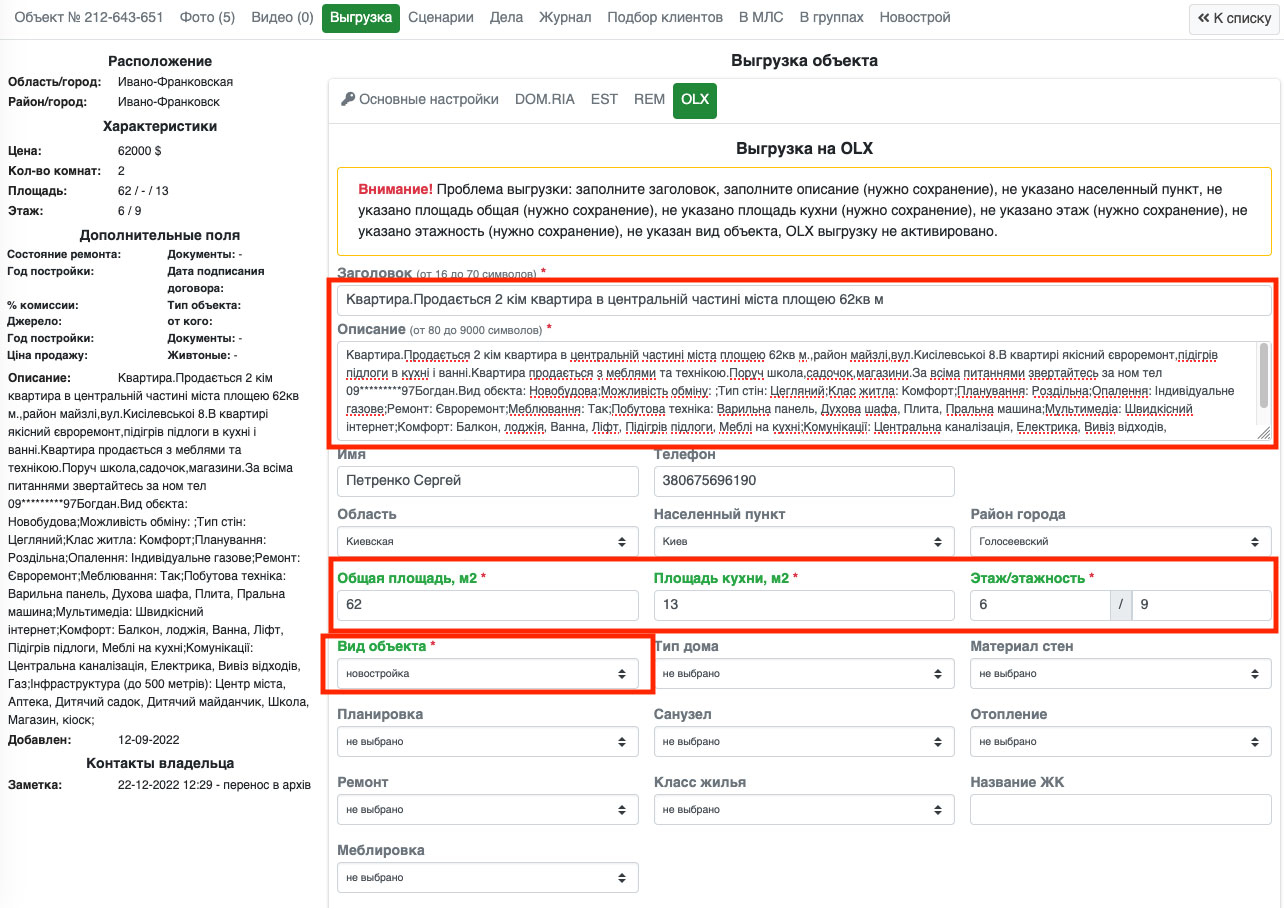This screenshot has width=1284, height=908.
Task: Switch to Видео (0) tab
Action: pyautogui.click(x=282, y=18)
